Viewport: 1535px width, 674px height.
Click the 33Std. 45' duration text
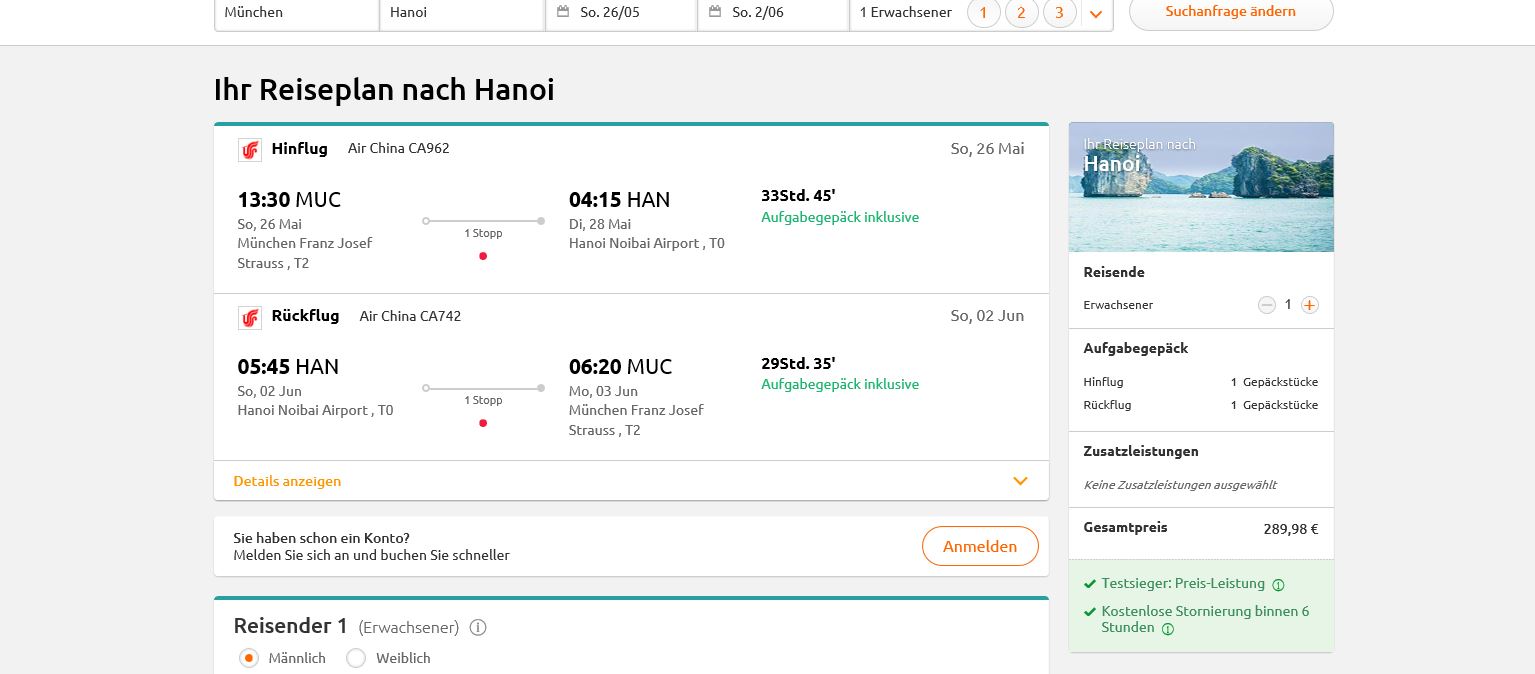pos(798,195)
